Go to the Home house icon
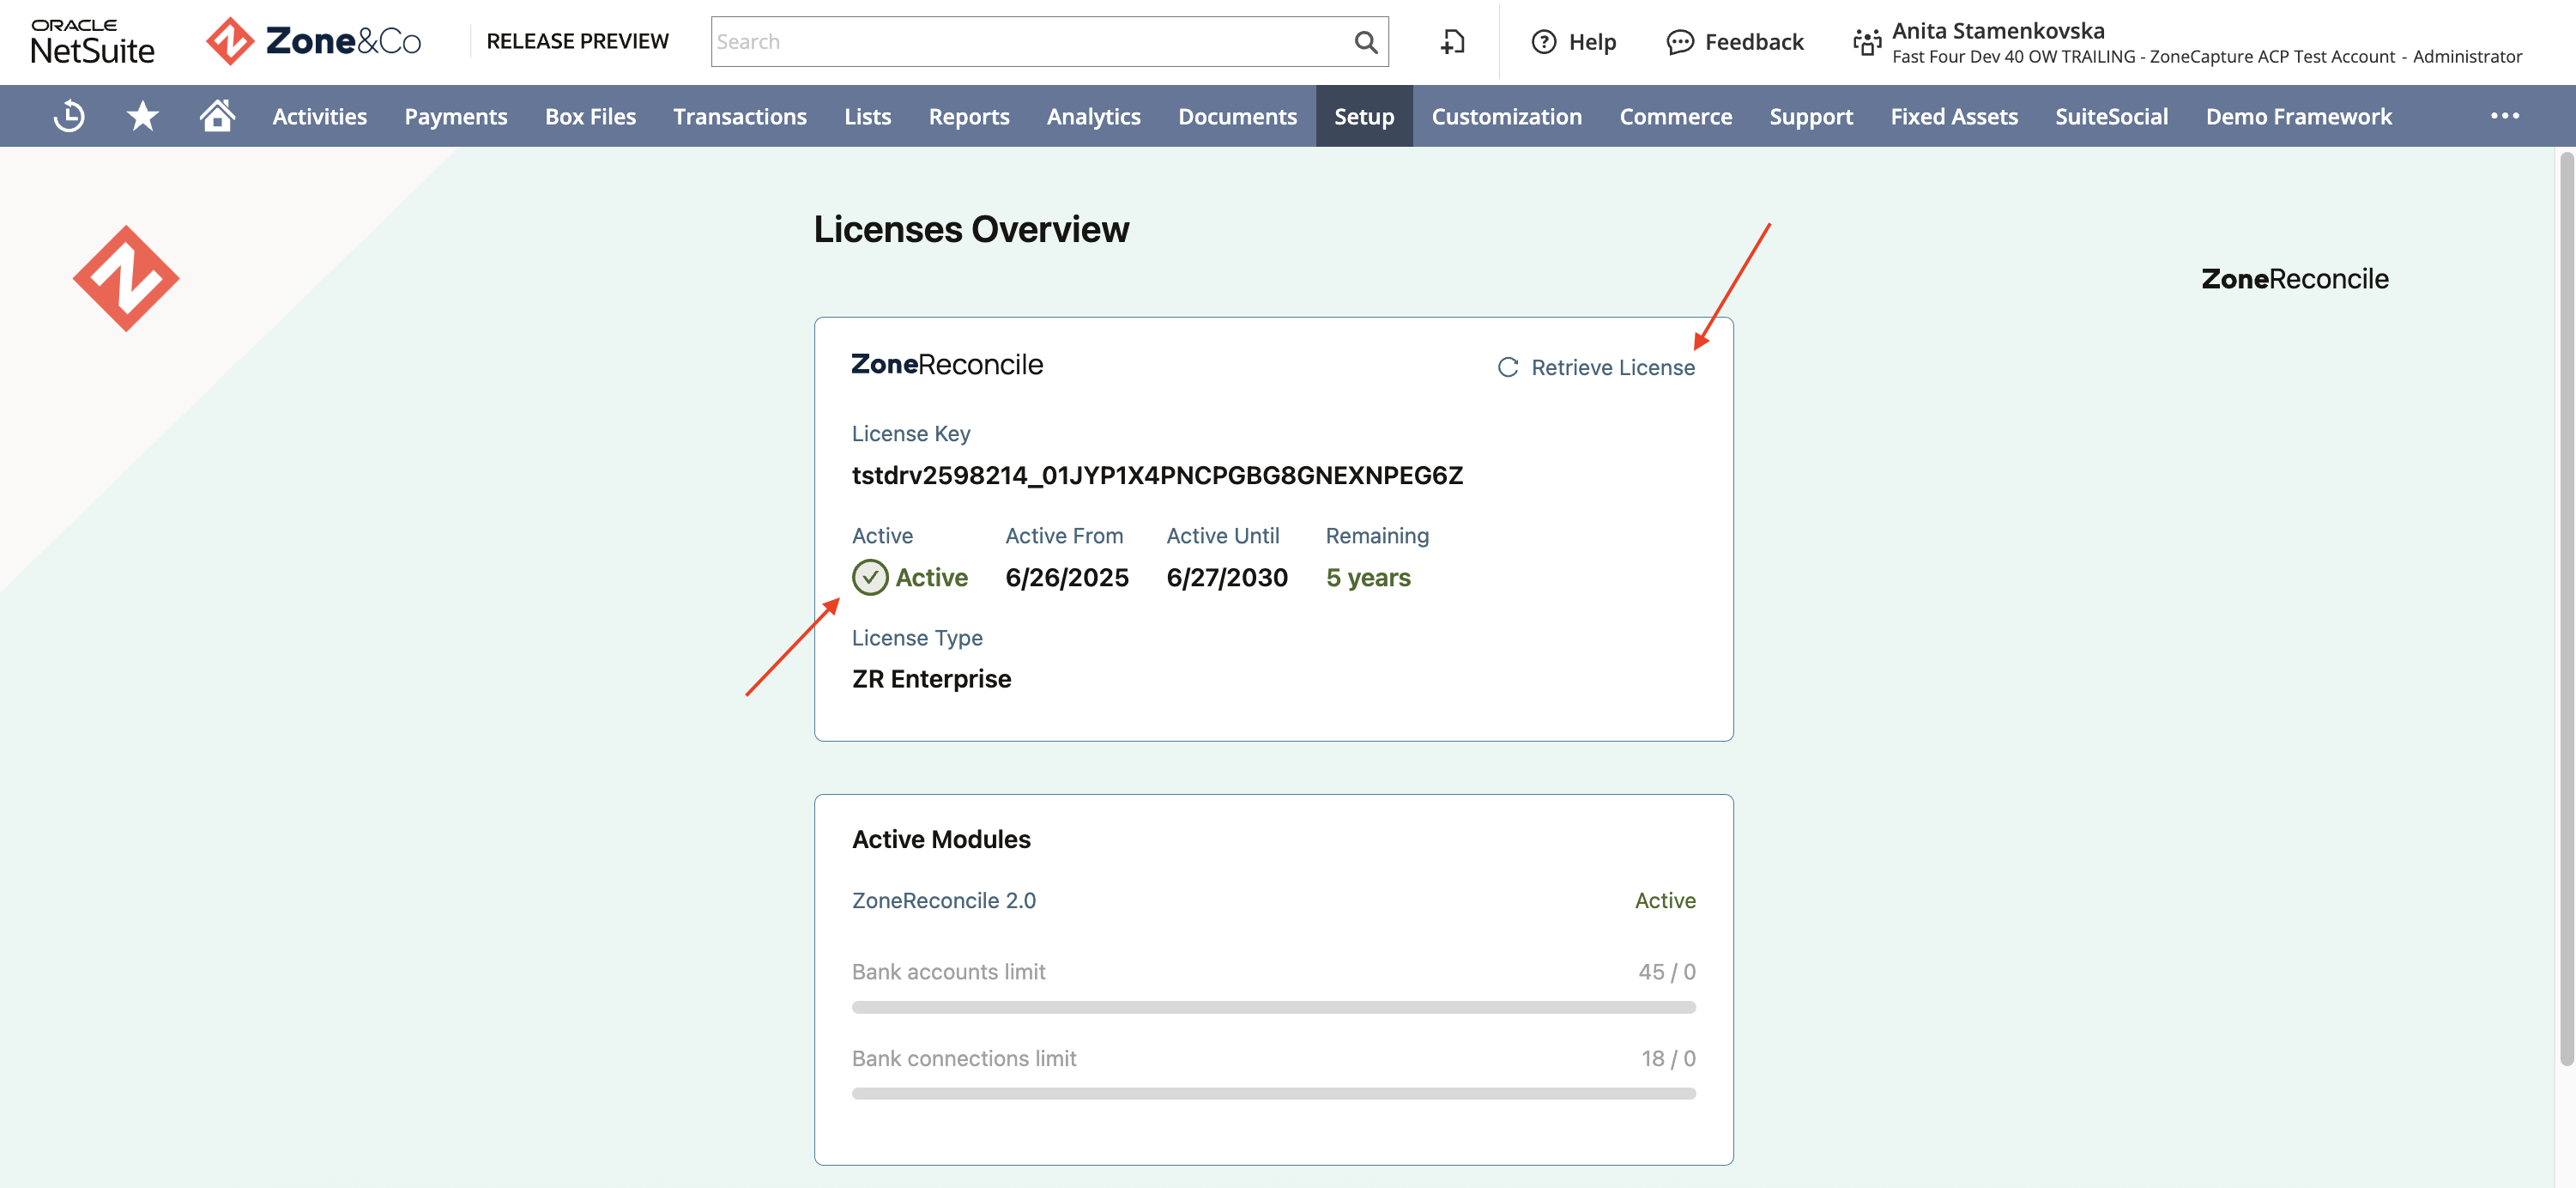 click(x=217, y=115)
